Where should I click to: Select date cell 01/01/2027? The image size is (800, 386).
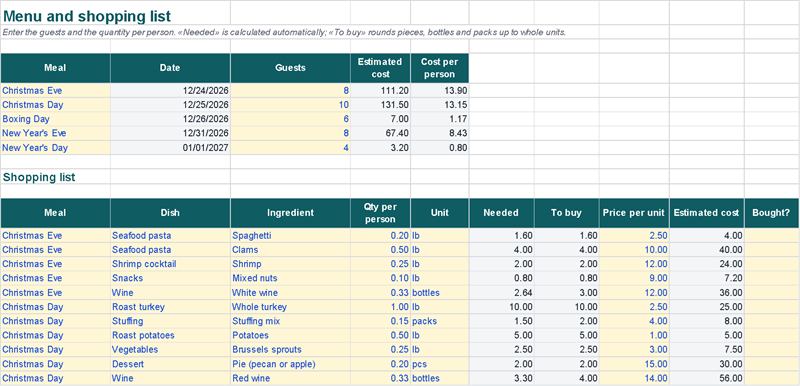point(170,148)
